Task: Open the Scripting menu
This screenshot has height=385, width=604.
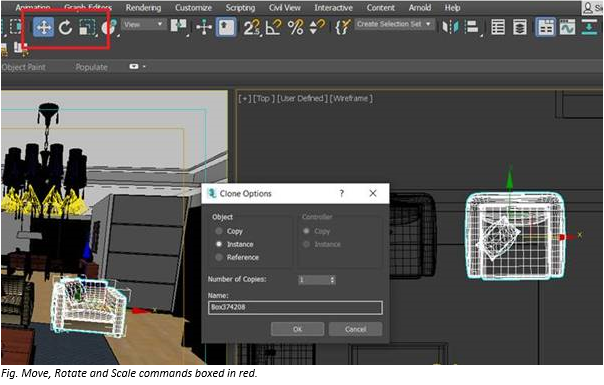Action: (240, 8)
